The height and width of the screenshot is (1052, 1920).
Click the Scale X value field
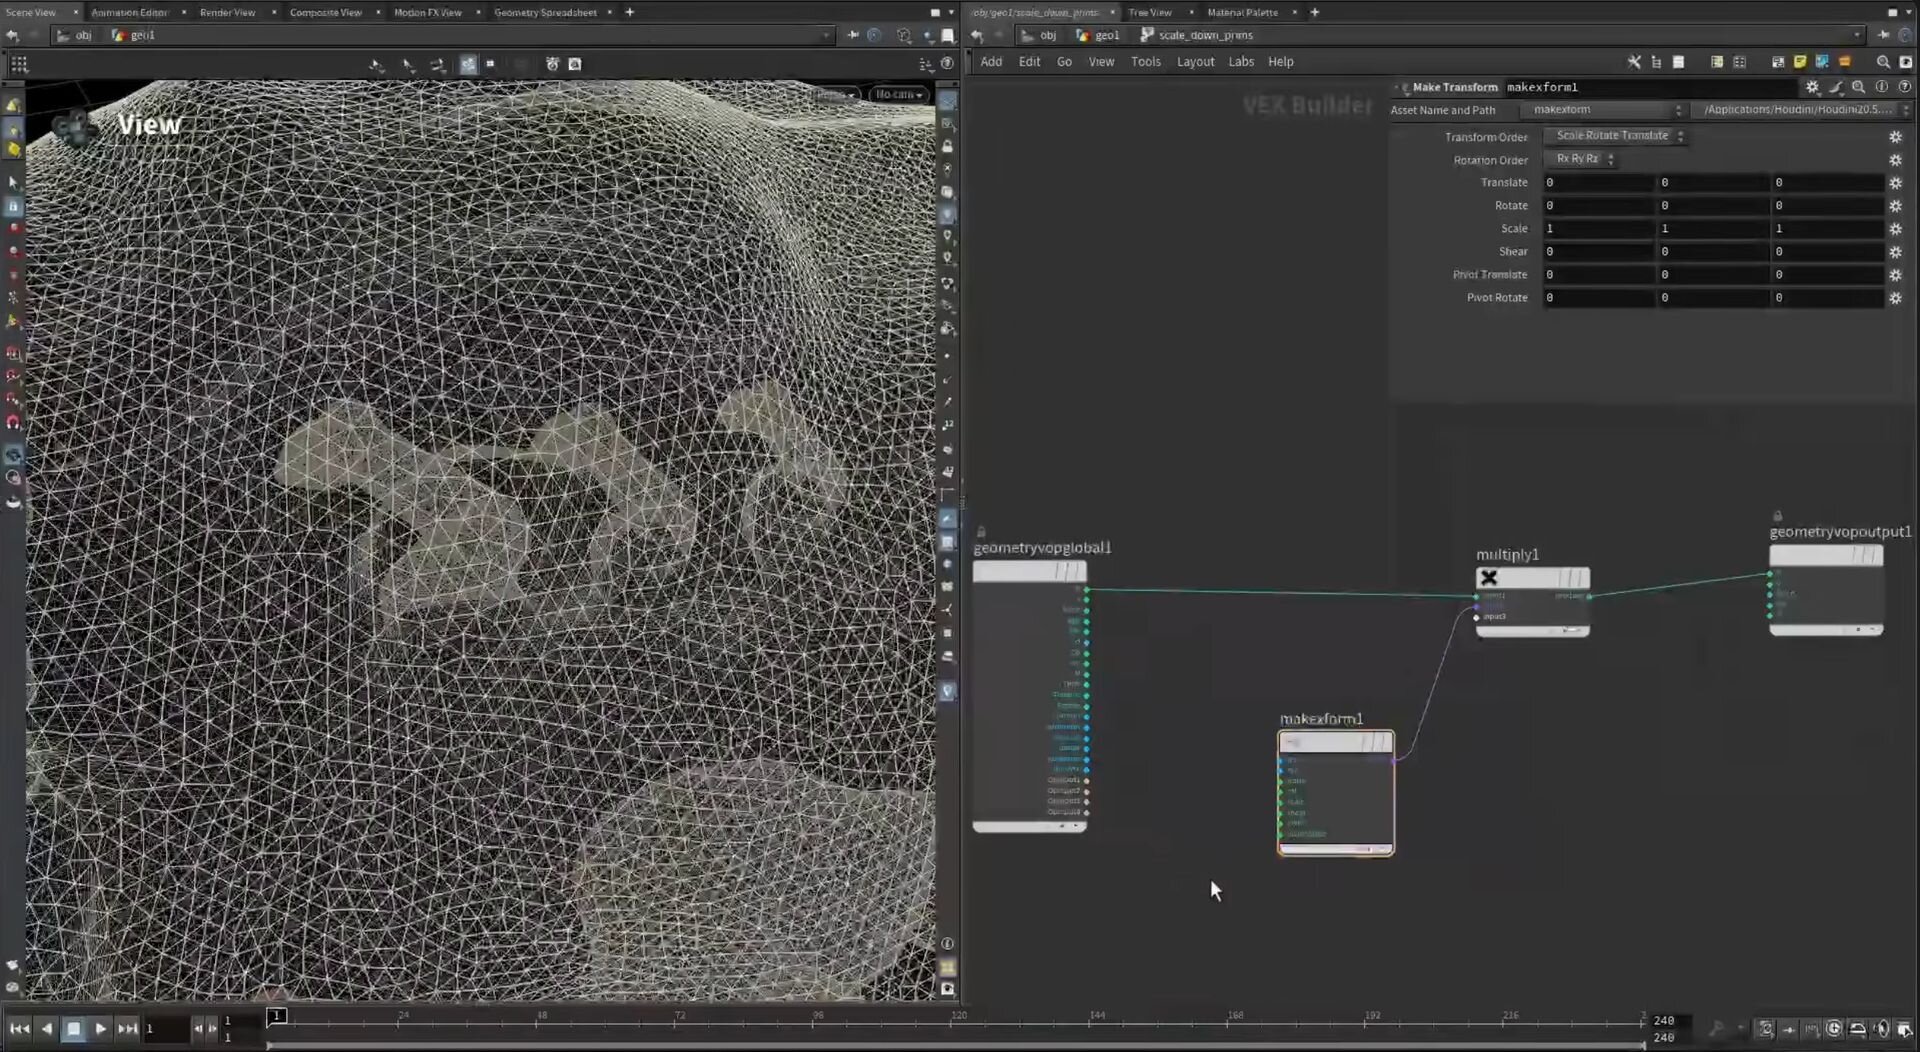pyautogui.click(x=1597, y=229)
